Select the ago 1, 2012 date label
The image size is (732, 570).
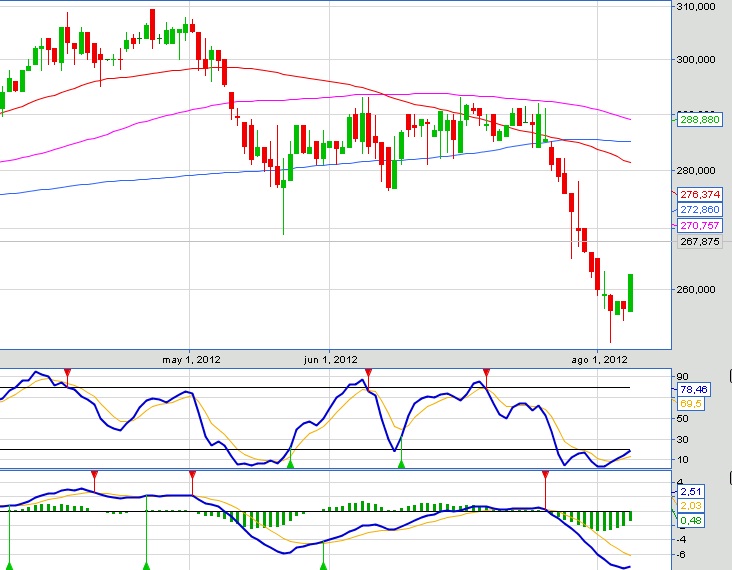(x=597, y=359)
